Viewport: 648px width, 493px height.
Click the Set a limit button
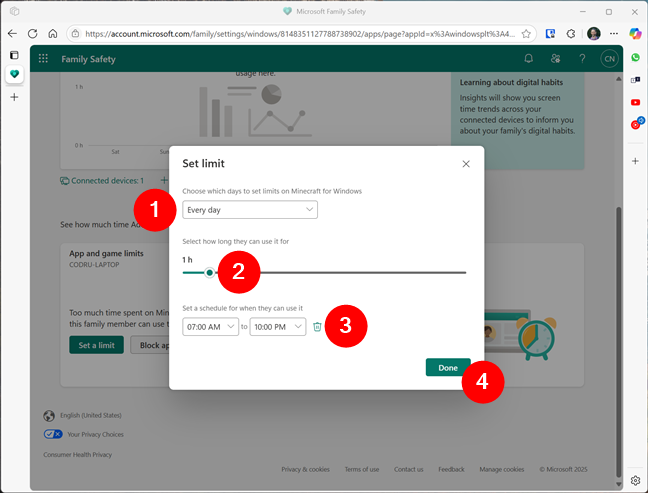click(96, 345)
